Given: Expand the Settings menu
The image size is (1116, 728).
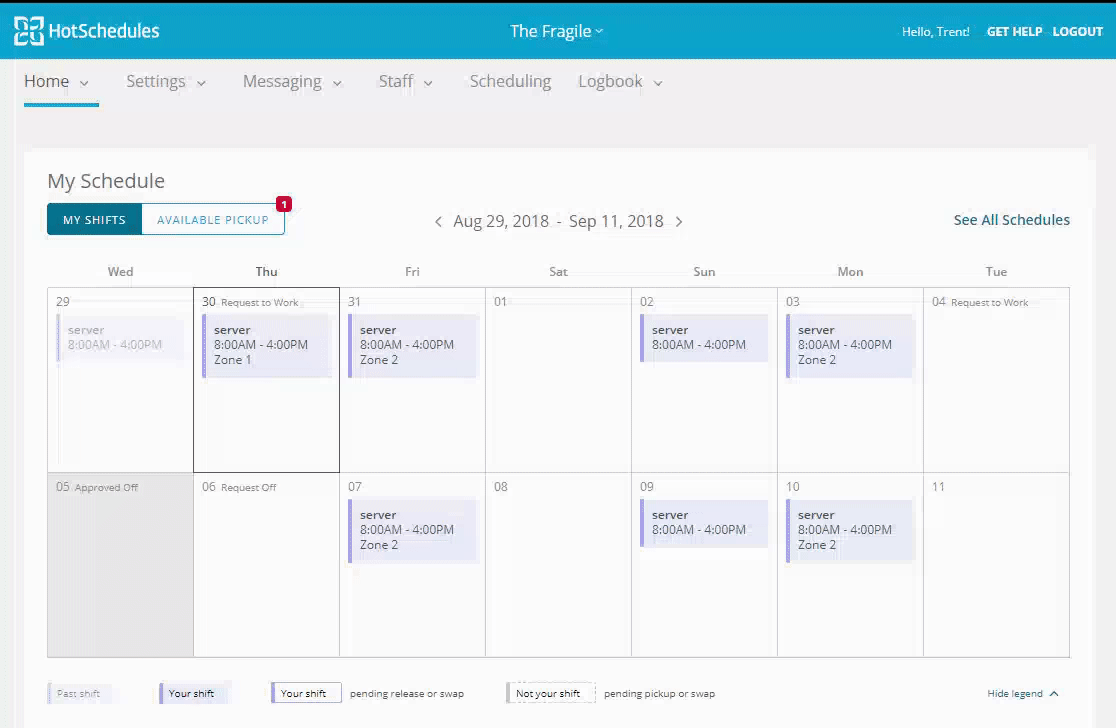Looking at the screenshot, I should [165, 82].
